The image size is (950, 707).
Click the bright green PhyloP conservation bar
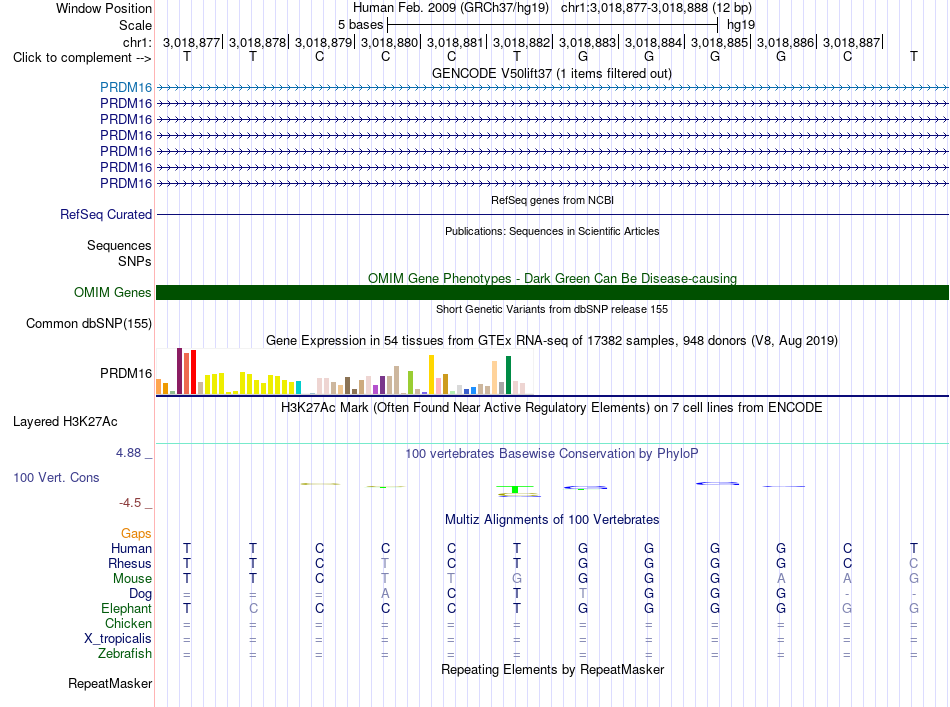pos(515,489)
